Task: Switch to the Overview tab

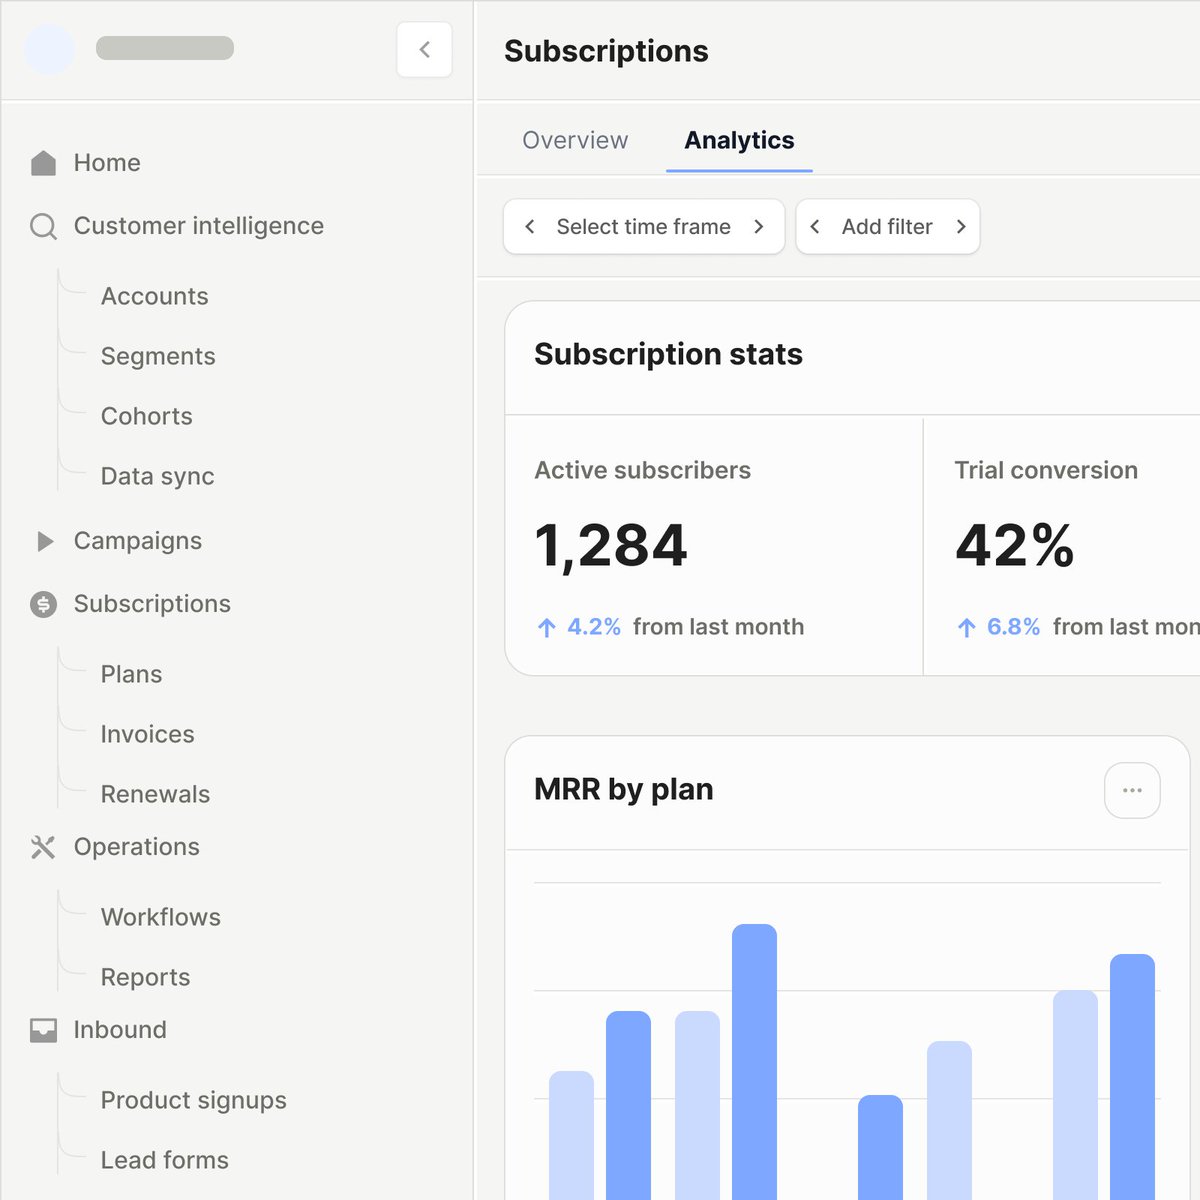Action: click(575, 140)
